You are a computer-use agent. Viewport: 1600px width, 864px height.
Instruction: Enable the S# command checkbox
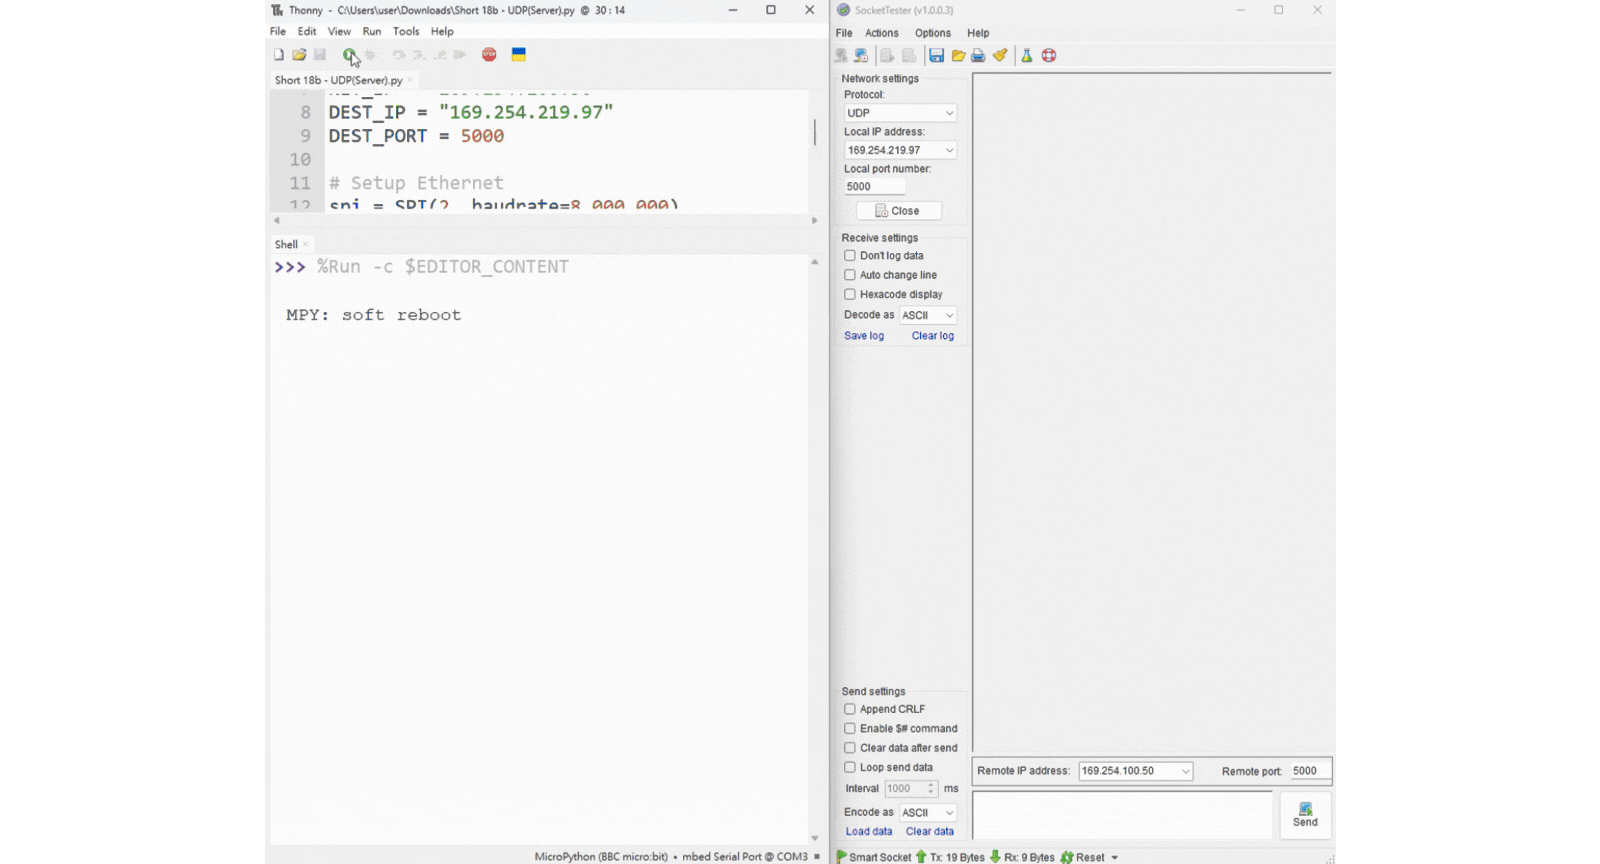pyautogui.click(x=850, y=729)
